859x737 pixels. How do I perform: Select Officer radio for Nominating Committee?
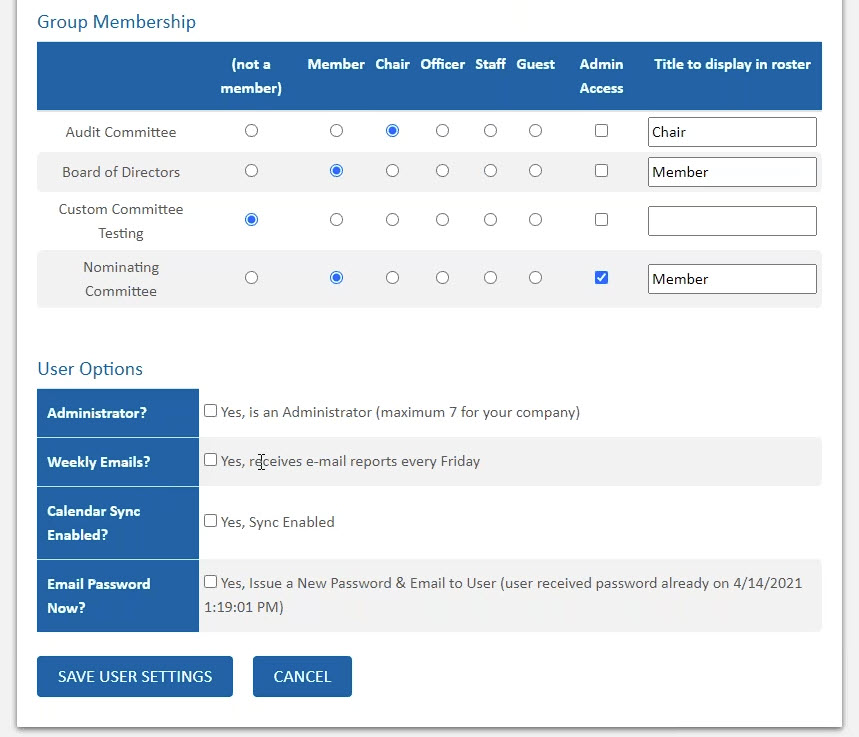click(442, 278)
